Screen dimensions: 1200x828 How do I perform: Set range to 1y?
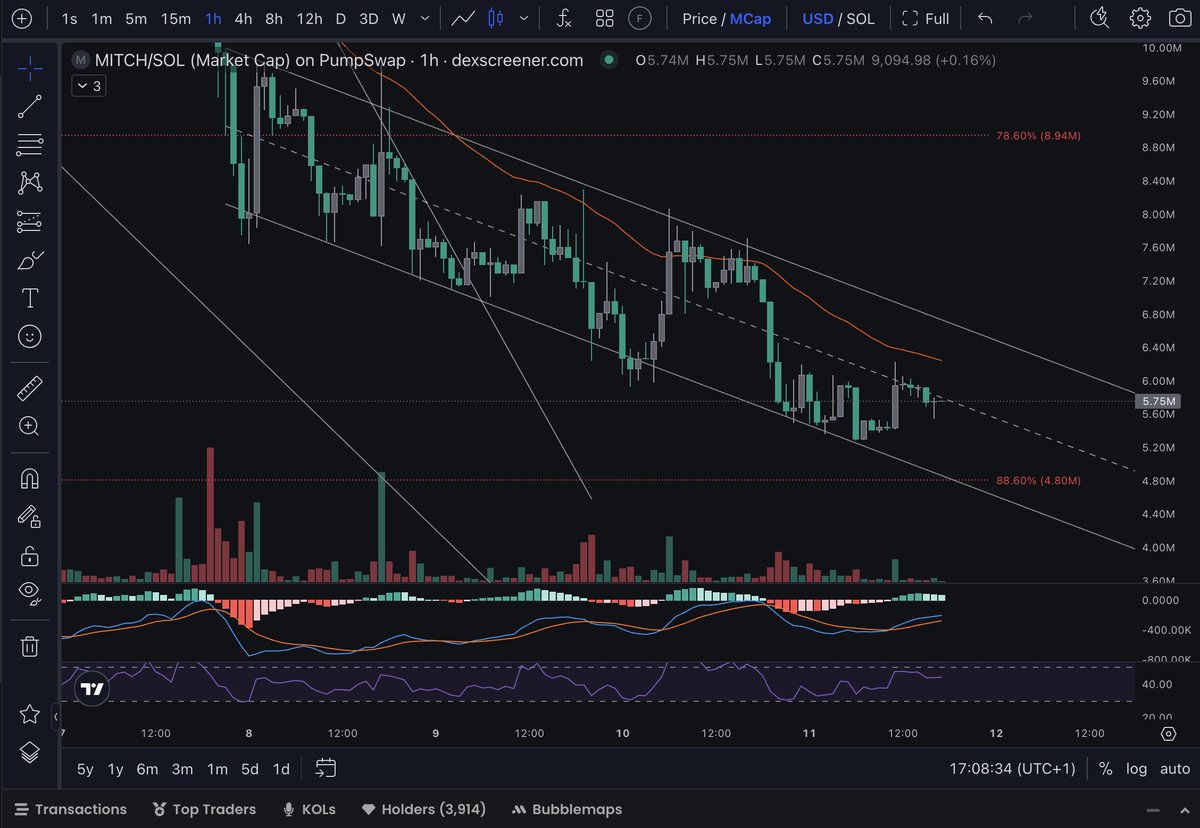click(x=115, y=769)
